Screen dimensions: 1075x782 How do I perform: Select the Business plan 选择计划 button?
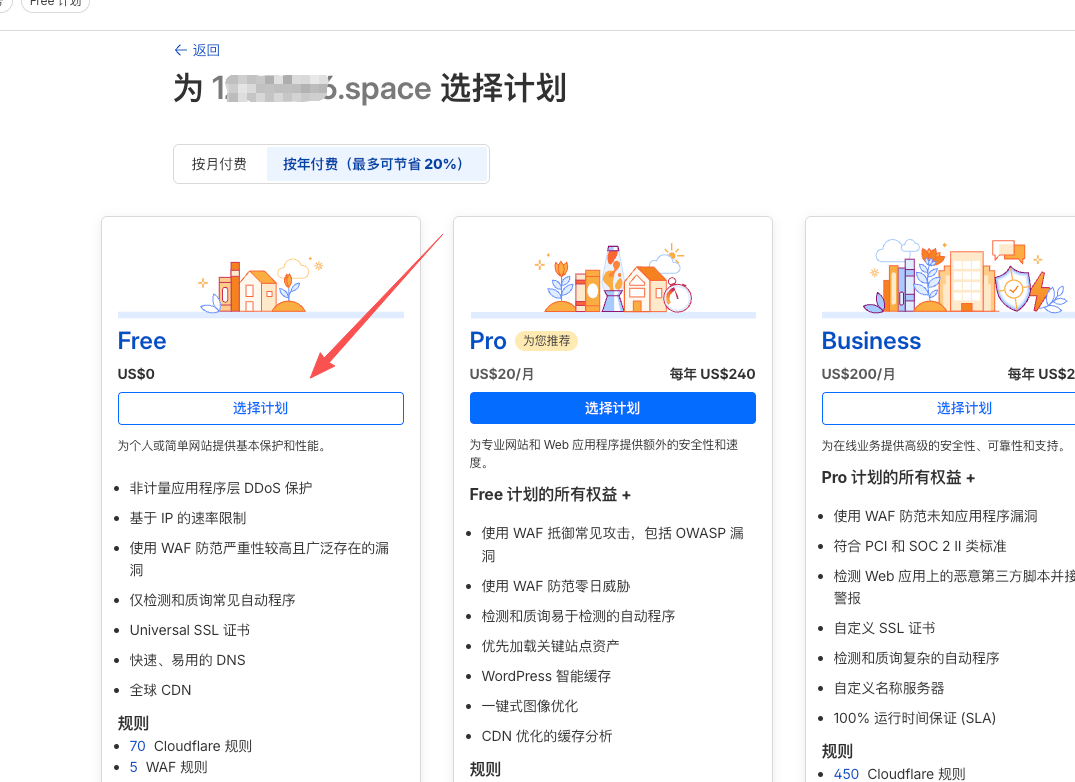964,408
